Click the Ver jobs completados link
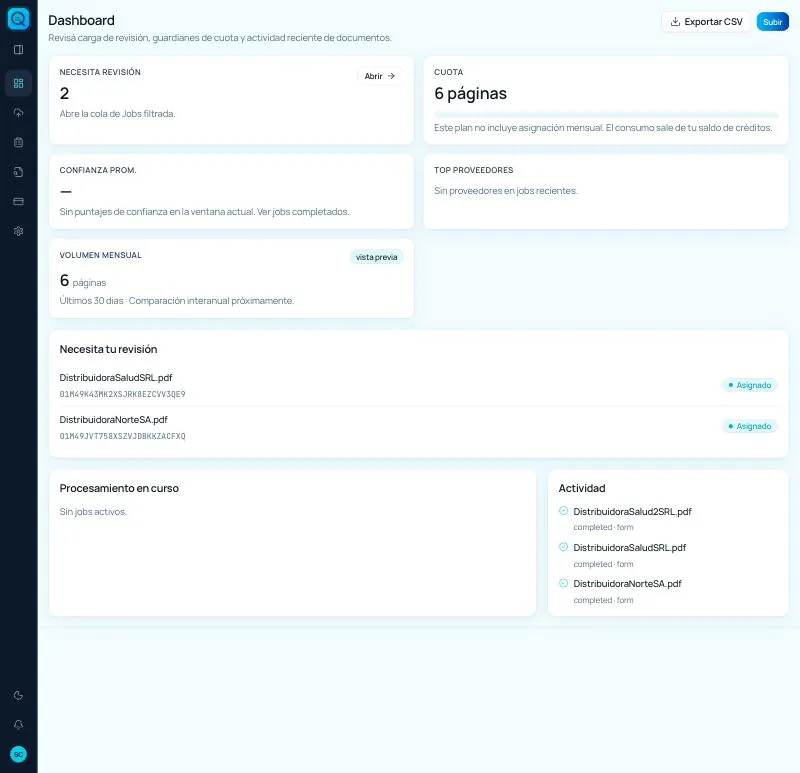This screenshot has height=773, width=800. (x=303, y=212)
